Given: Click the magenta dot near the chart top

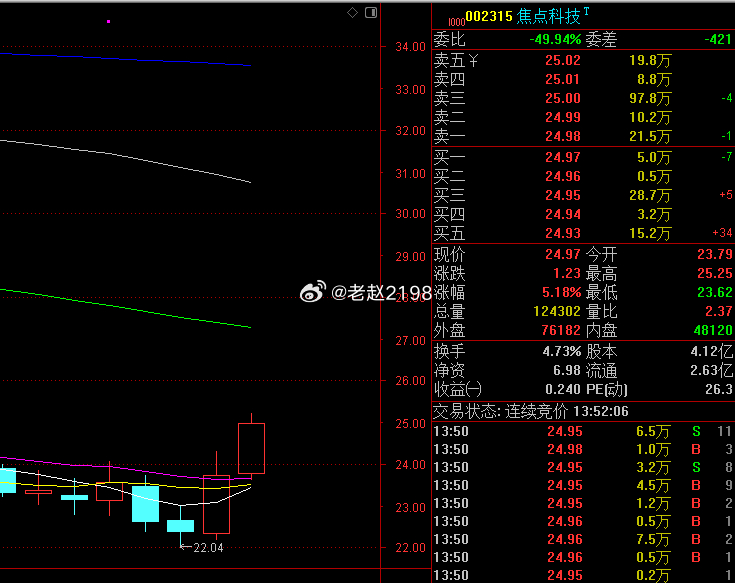Looking at the screenshot, I should (108, 22).
